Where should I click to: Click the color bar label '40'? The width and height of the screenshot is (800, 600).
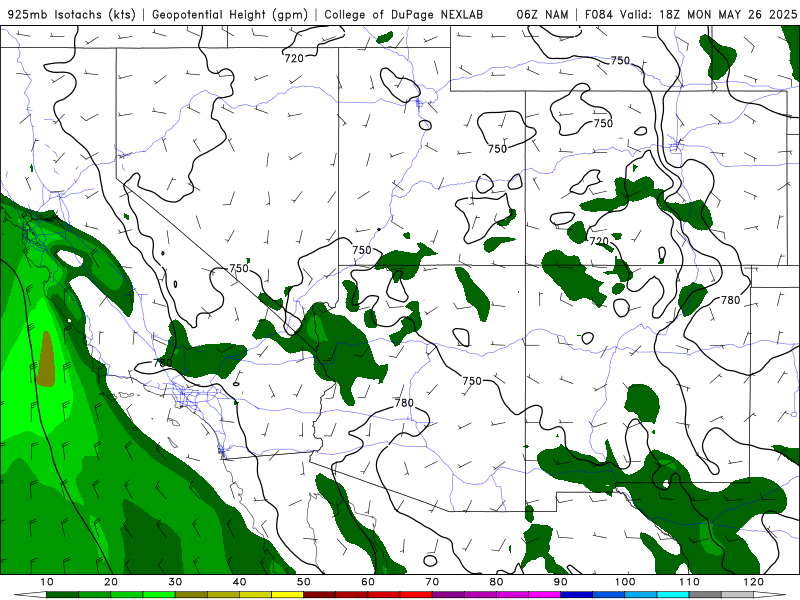click(x=239, y=582)
